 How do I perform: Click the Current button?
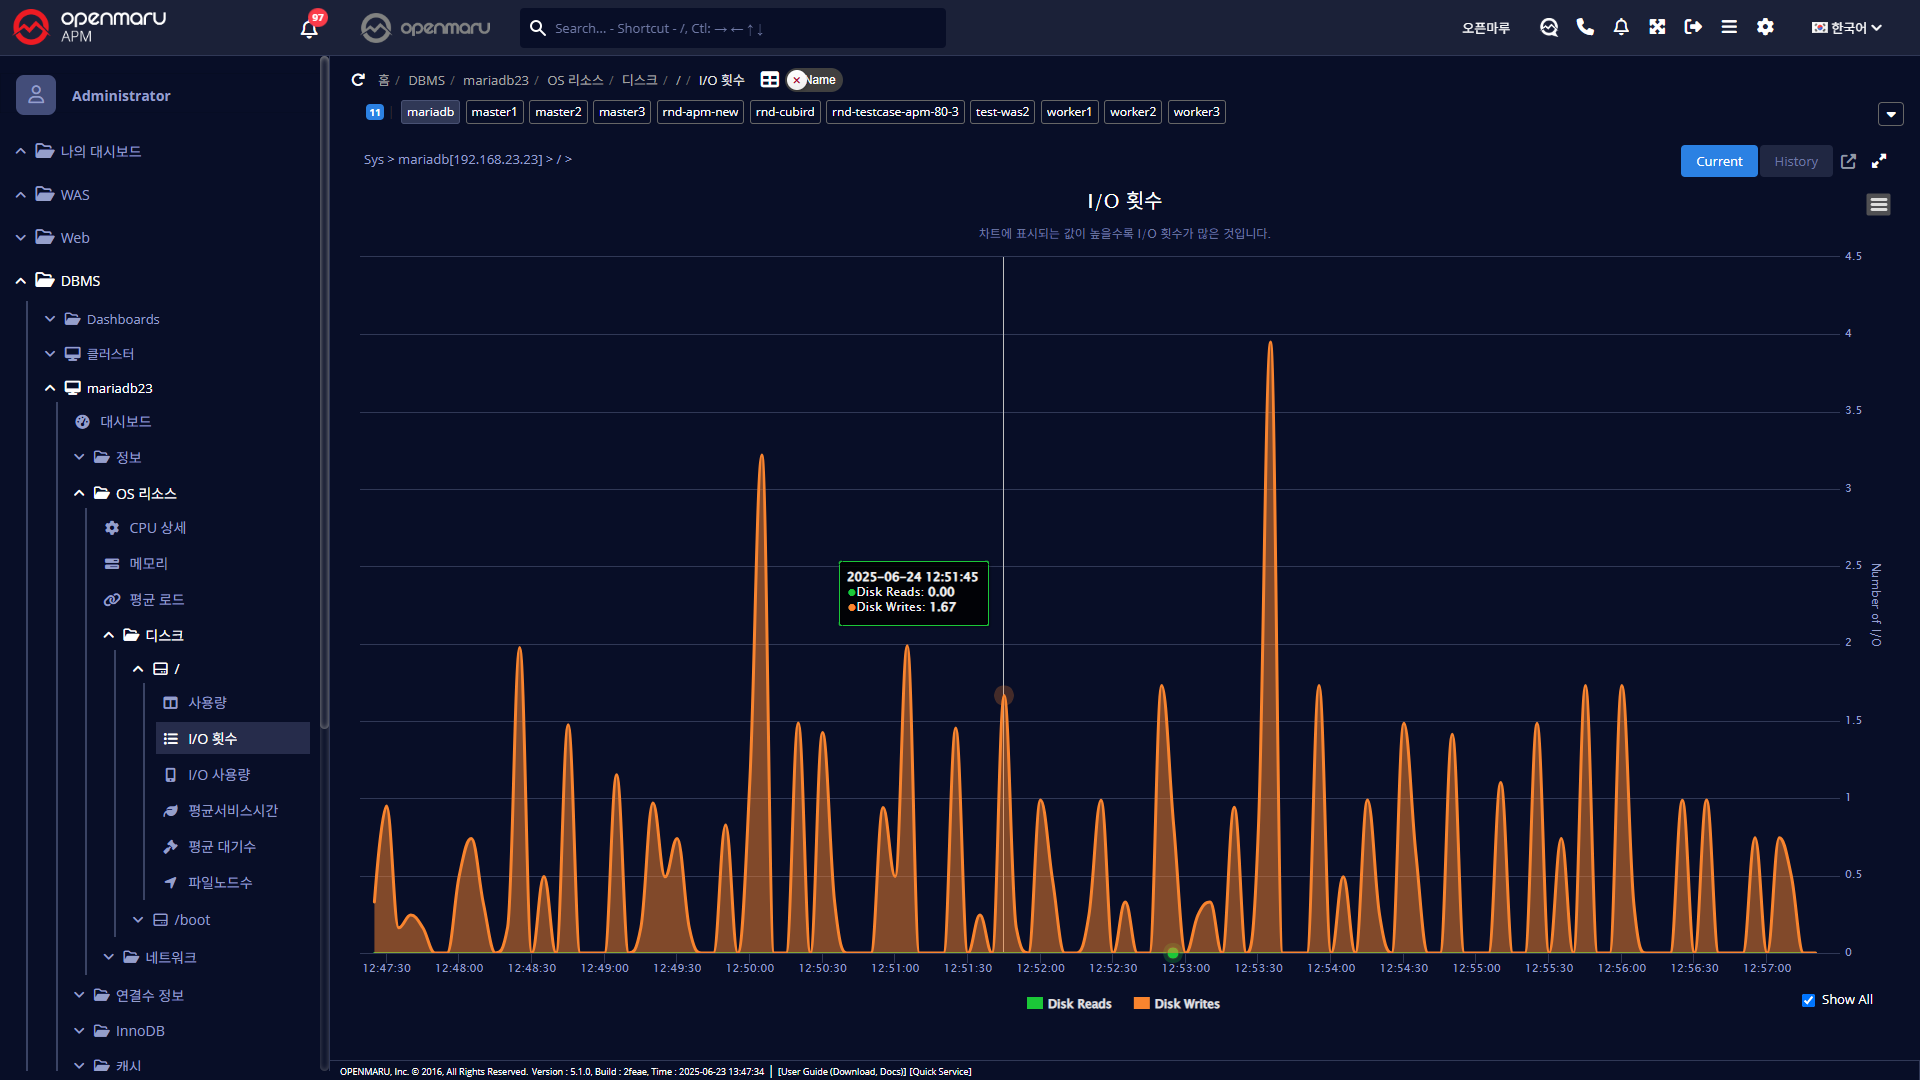1718,161
